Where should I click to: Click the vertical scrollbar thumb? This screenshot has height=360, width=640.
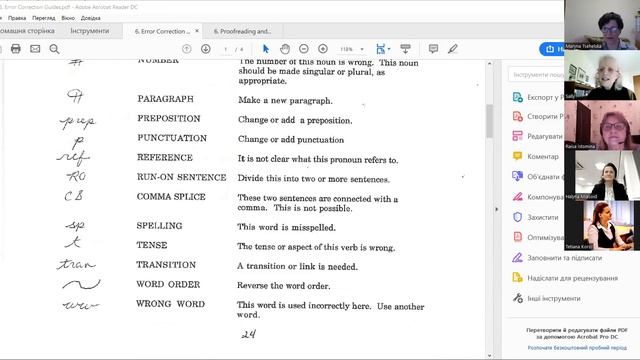point(489,121)
